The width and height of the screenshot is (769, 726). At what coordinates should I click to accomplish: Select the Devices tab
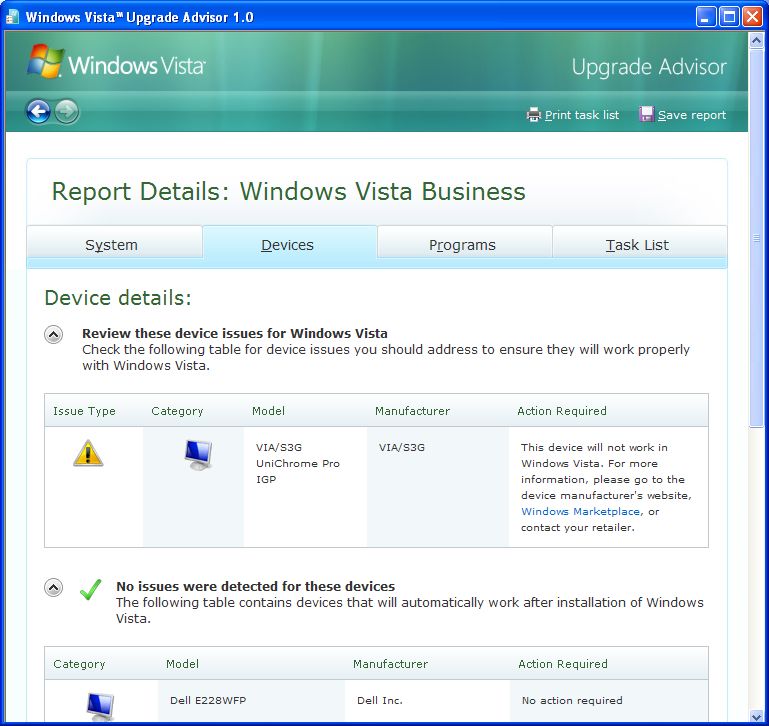click(289, 244)
